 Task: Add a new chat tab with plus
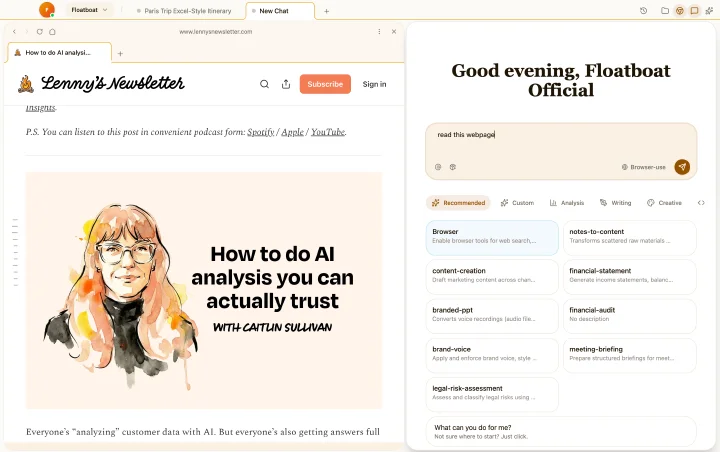tap(326, 11)
